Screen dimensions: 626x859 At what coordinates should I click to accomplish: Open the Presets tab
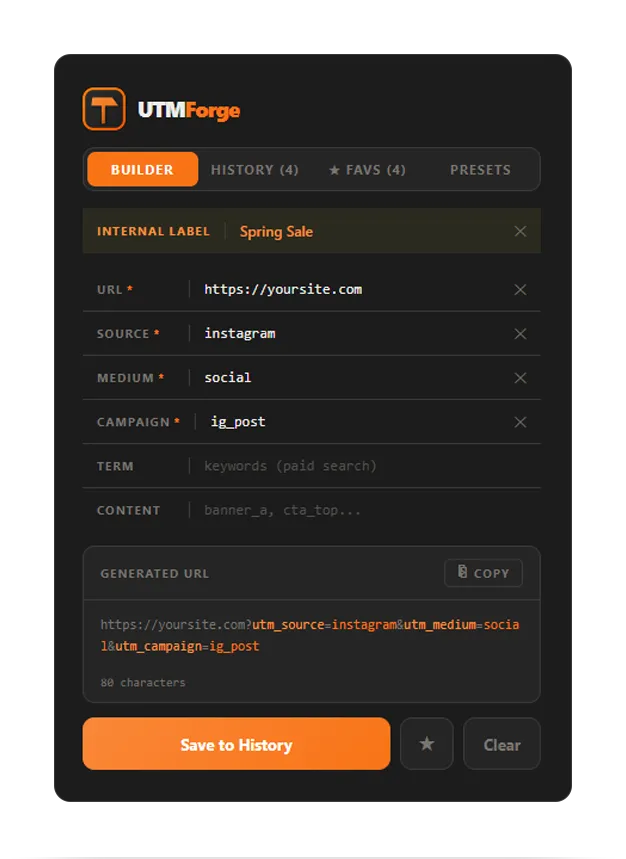[480, 170]
